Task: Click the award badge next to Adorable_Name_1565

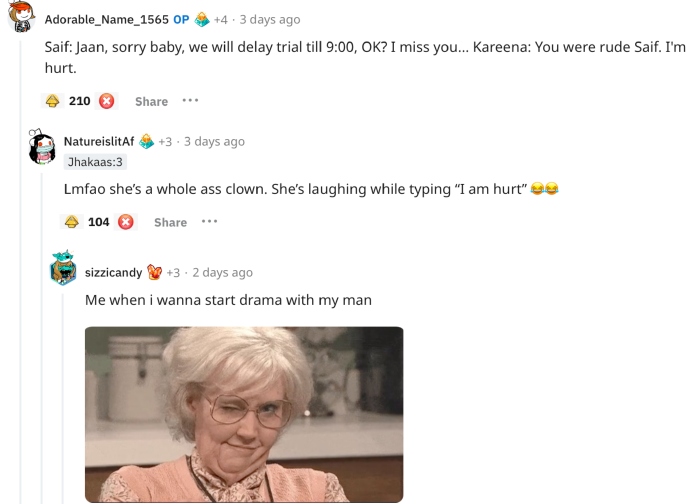Action: click(202, 19)
